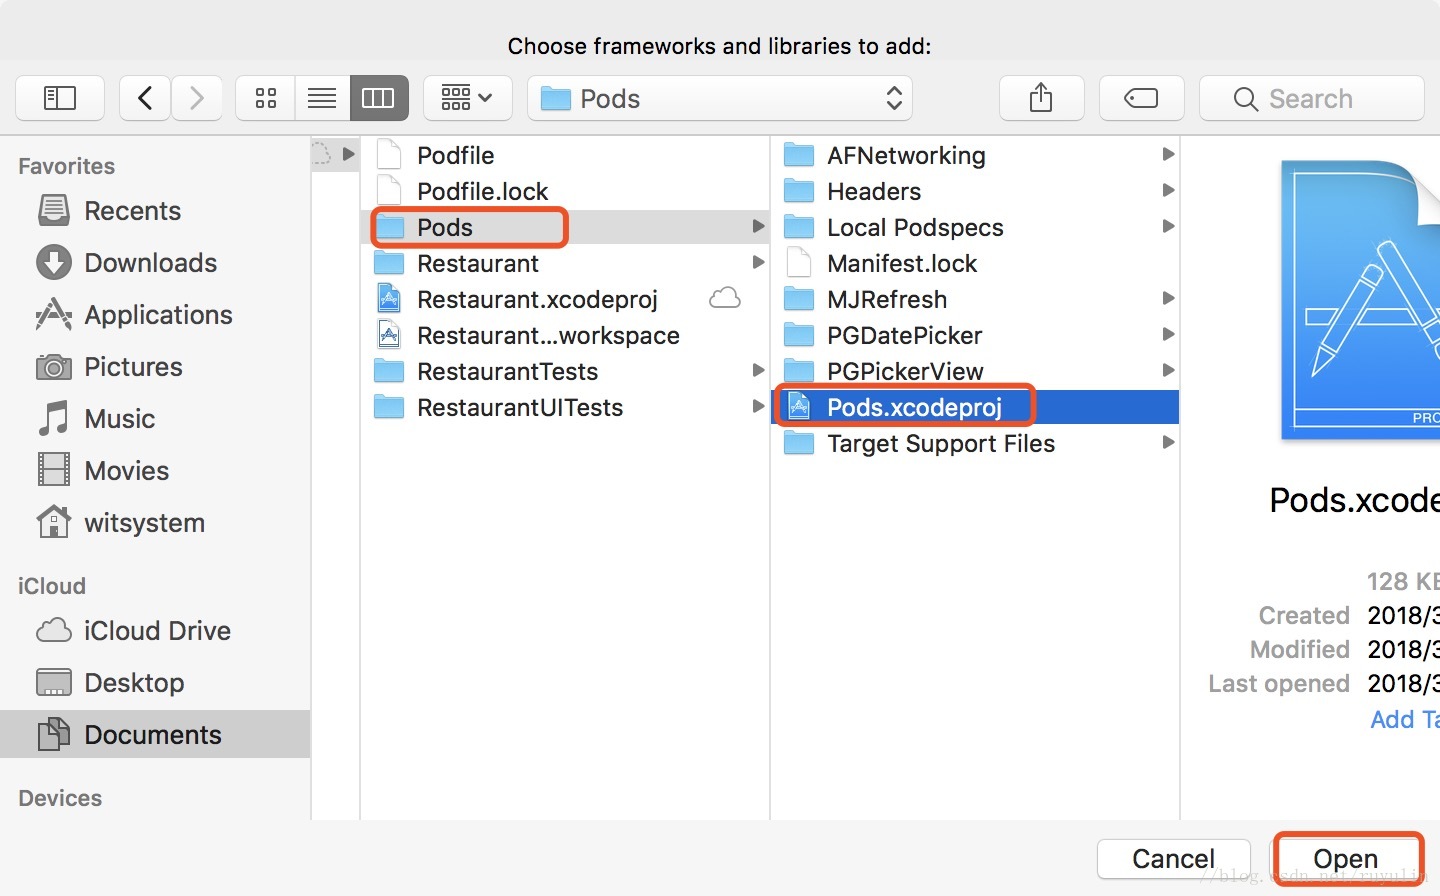Switch to list view
This screenshot has height=896, width=1440.
[x=322, y=98]
